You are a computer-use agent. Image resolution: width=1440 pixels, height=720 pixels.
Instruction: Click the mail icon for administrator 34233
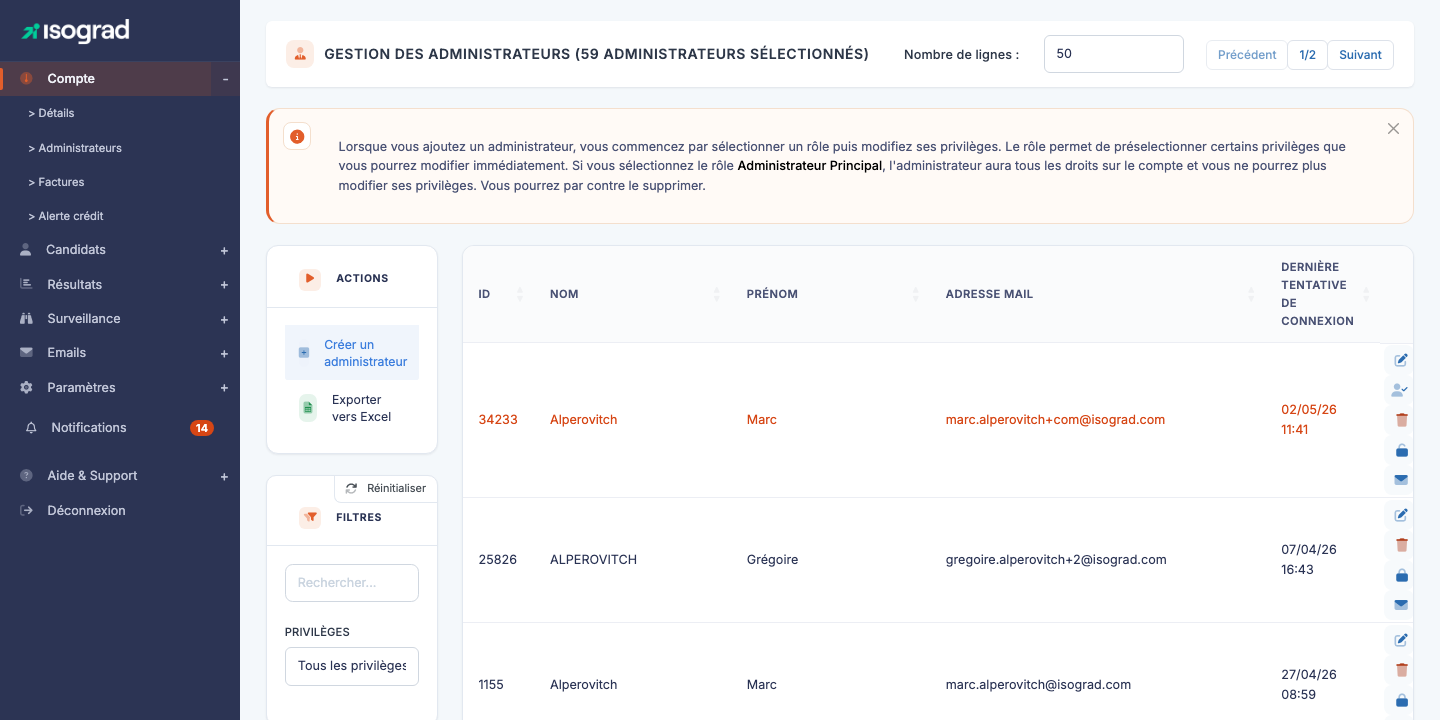coord(1401,480)
